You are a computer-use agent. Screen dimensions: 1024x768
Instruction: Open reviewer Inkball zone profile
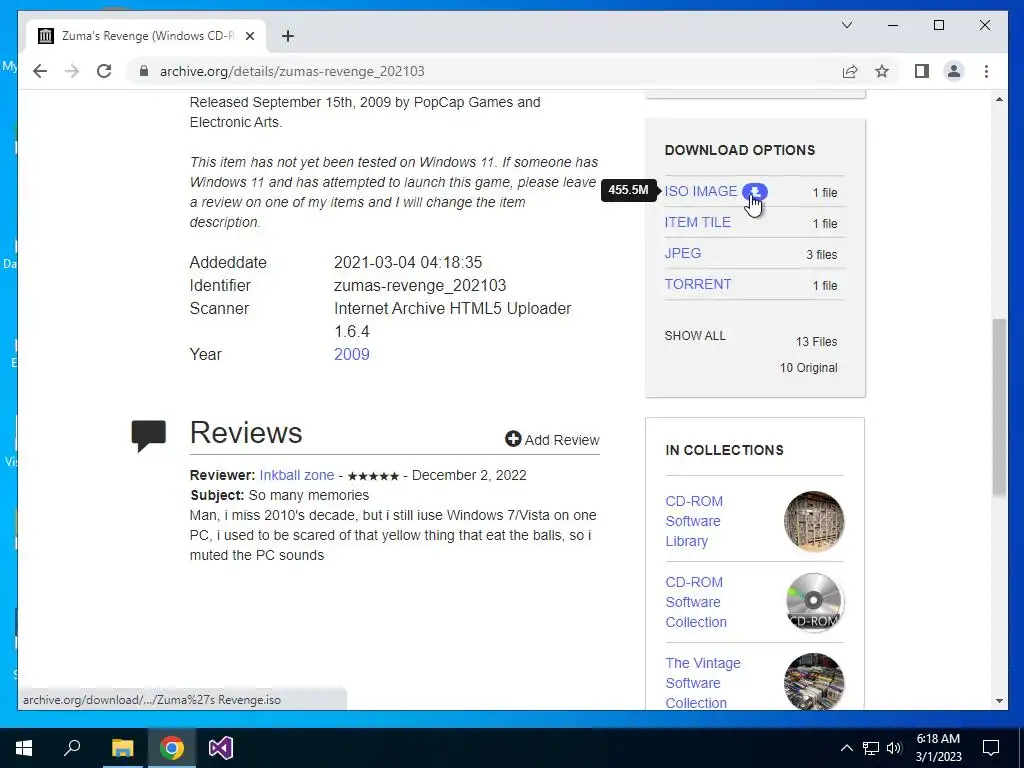(296, 475)
